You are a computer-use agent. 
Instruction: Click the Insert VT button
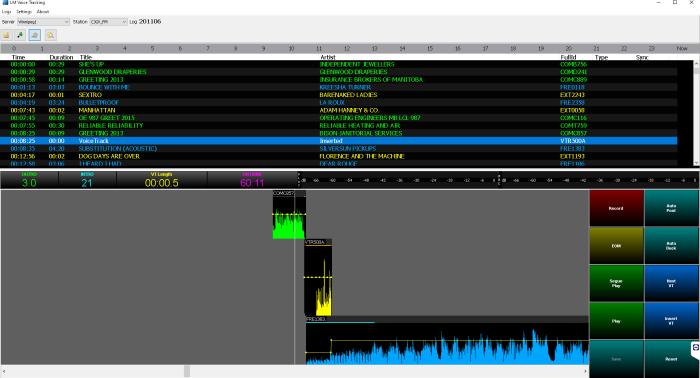pyautogui.click(x=671, y=321)
